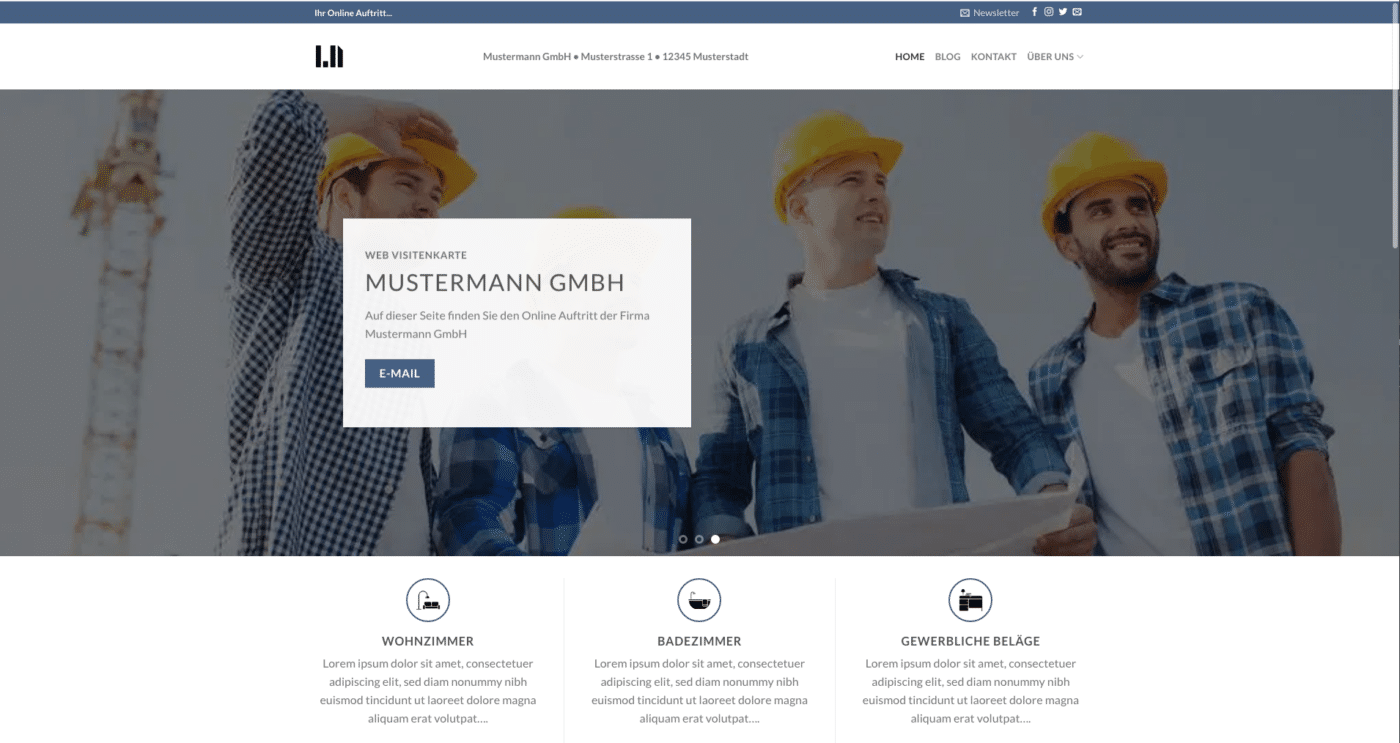This screenshot has height=743, width=1400.
Task: Open the Wohnzimmer heading
Action: tap(428, 641)
